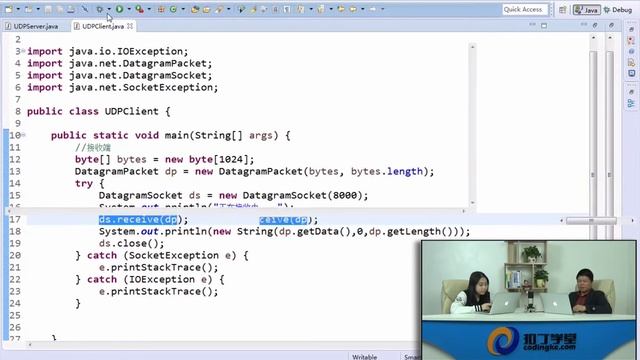Click the import java.net.SocketException line
The height and width of the screenshot is (360, 640).
[122, 87]
